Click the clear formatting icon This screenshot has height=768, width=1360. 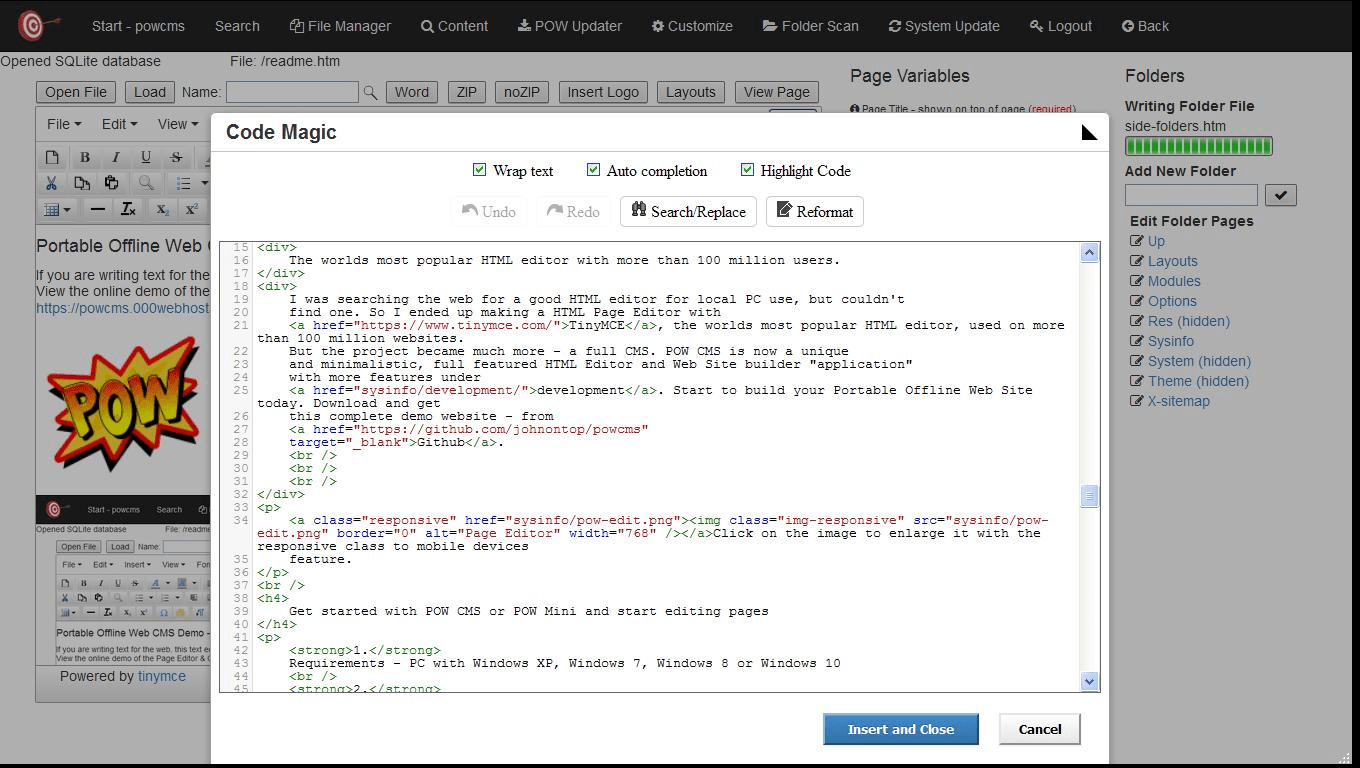(x=128, y=209)
